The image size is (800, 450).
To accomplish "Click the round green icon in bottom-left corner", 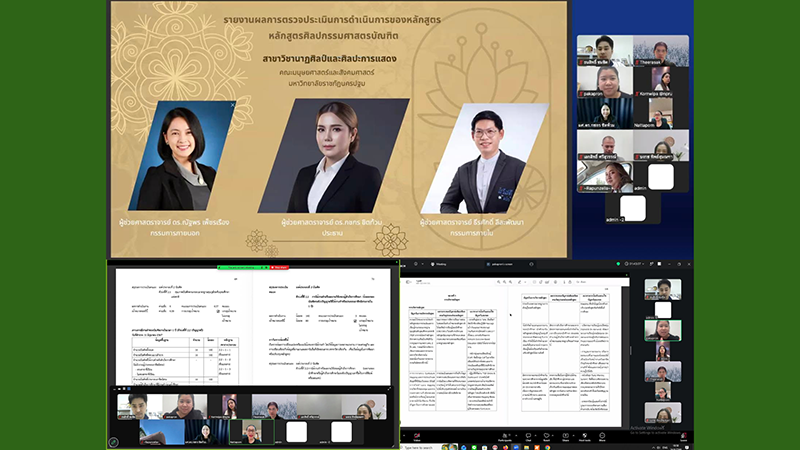I will pyautogui.click(x=113, y=442).
